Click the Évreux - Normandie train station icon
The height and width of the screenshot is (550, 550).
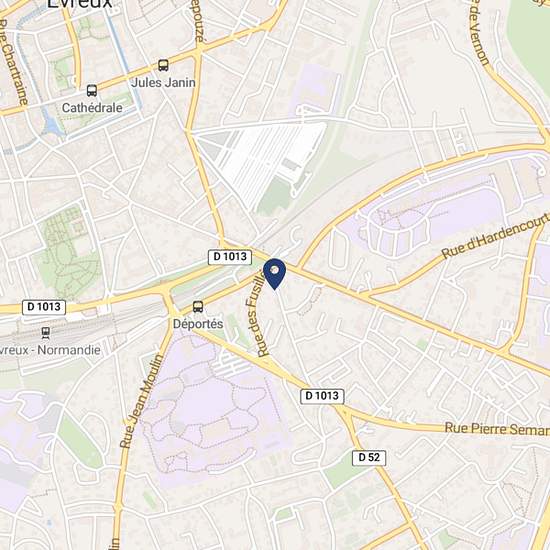tap(46, 333)
